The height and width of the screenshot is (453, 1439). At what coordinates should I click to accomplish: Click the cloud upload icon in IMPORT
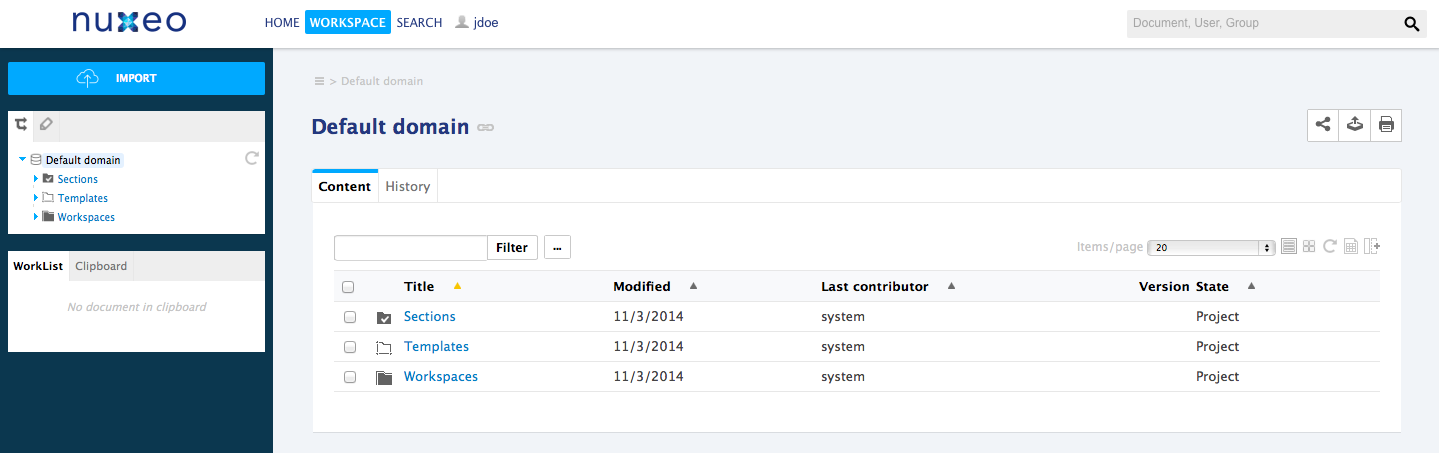point(88,78)
